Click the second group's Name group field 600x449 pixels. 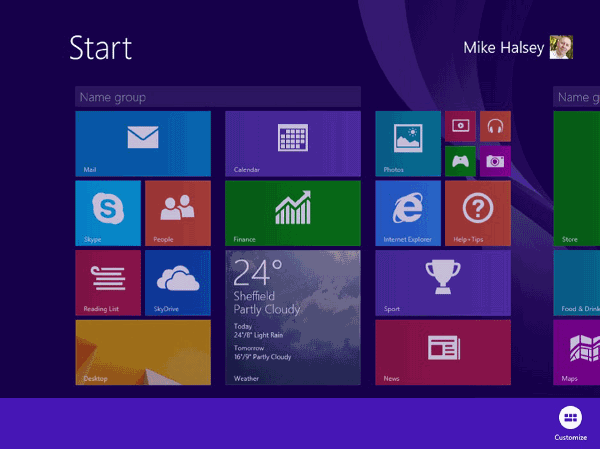click(x=576, y=97)
